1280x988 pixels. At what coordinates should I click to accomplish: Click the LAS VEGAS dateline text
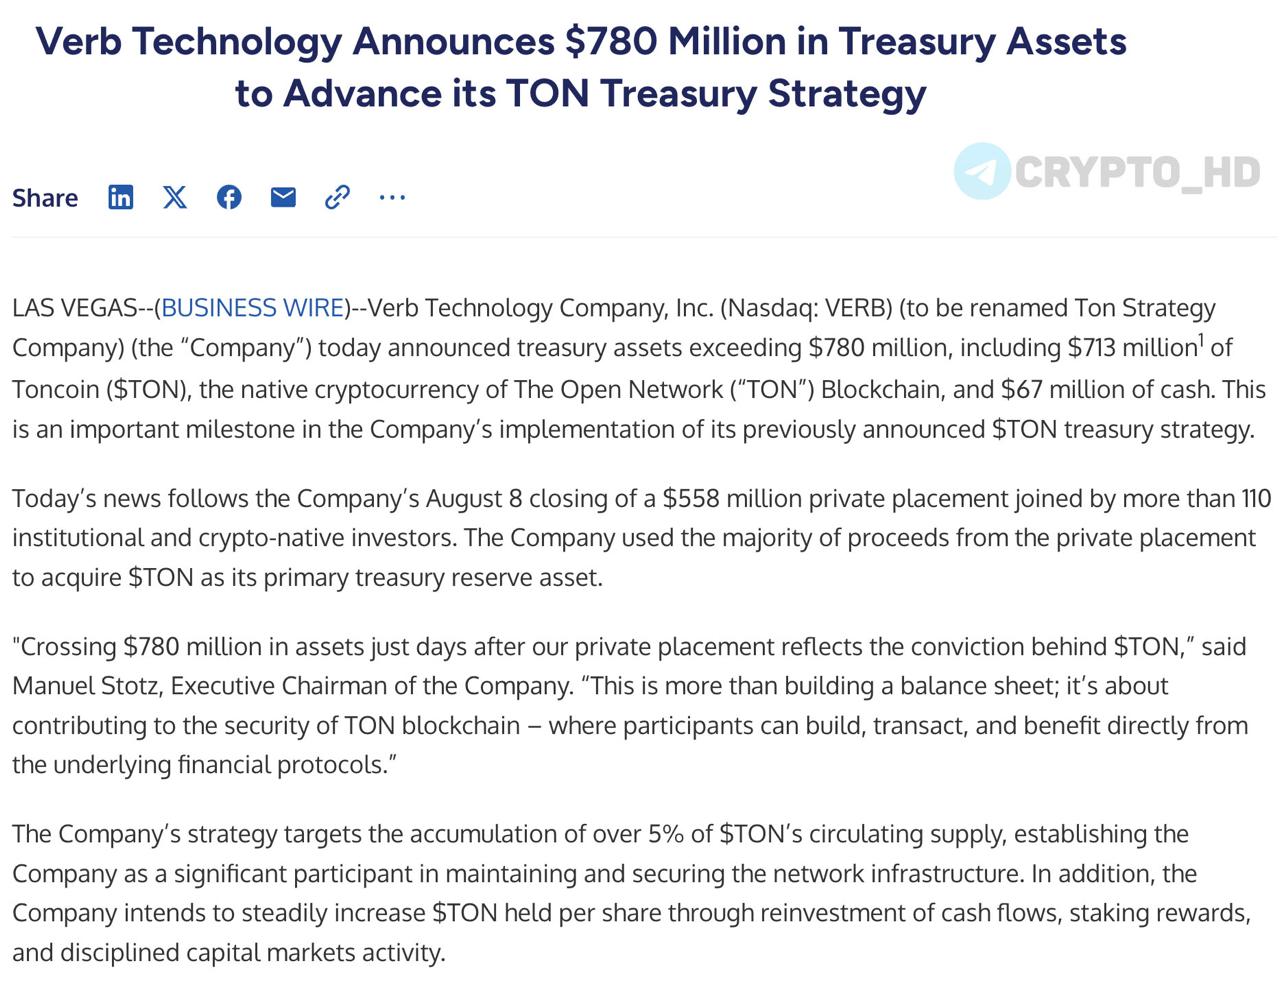pos(78,308)
